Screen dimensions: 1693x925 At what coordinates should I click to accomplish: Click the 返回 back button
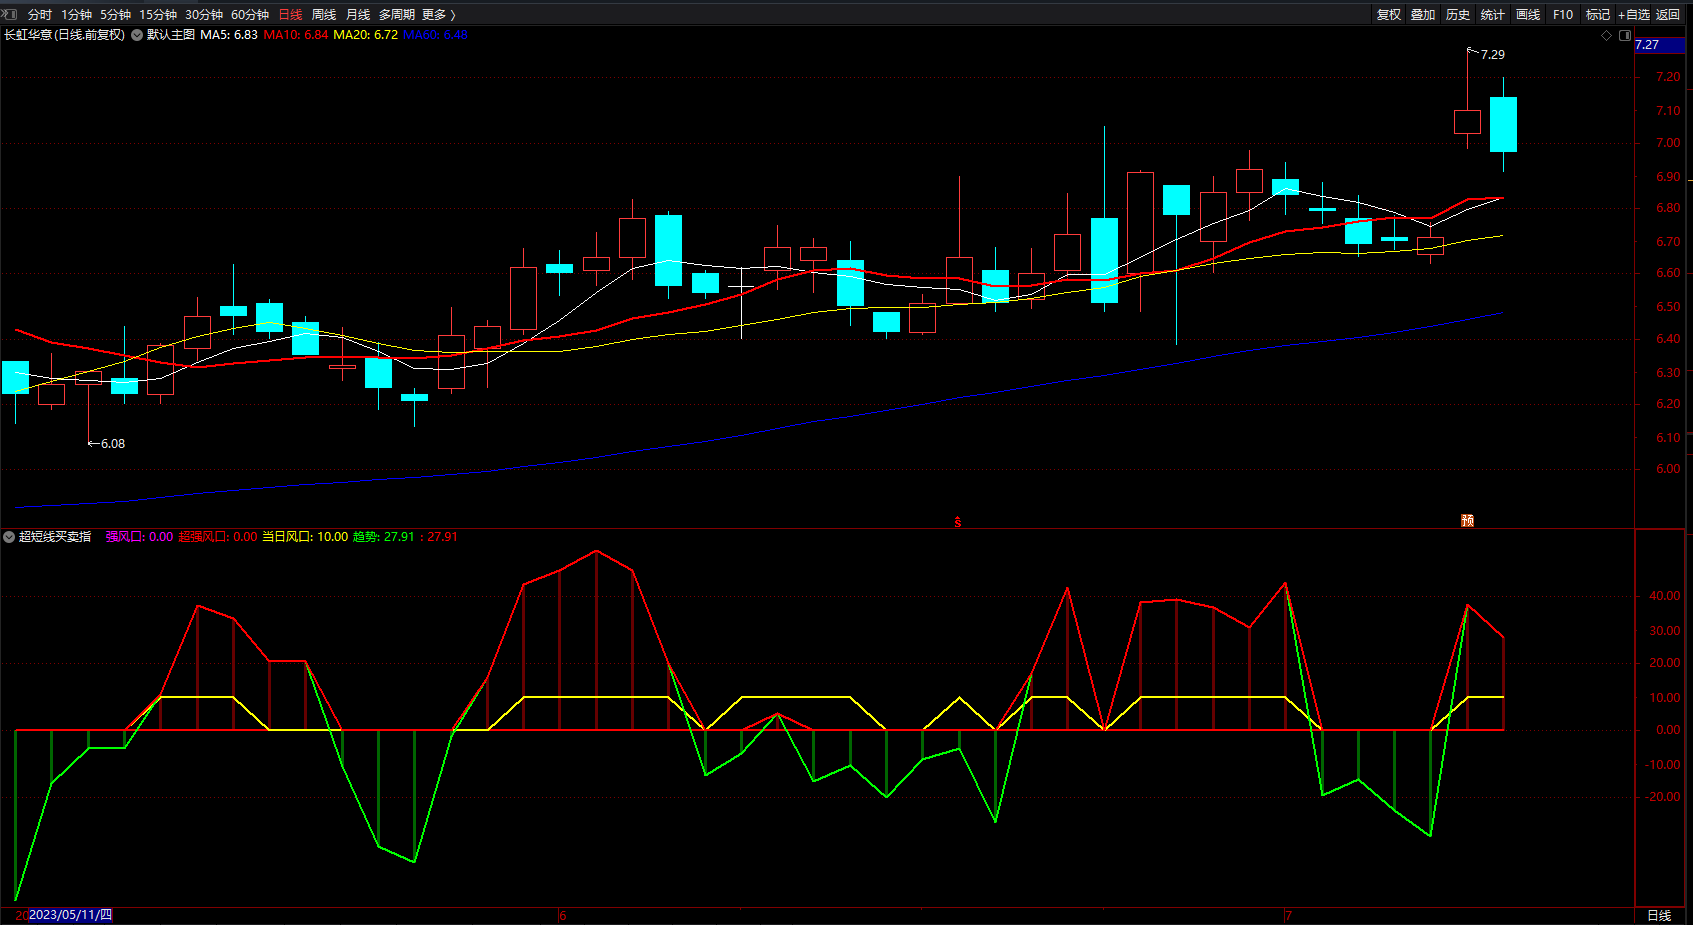tap(1668, 15)
